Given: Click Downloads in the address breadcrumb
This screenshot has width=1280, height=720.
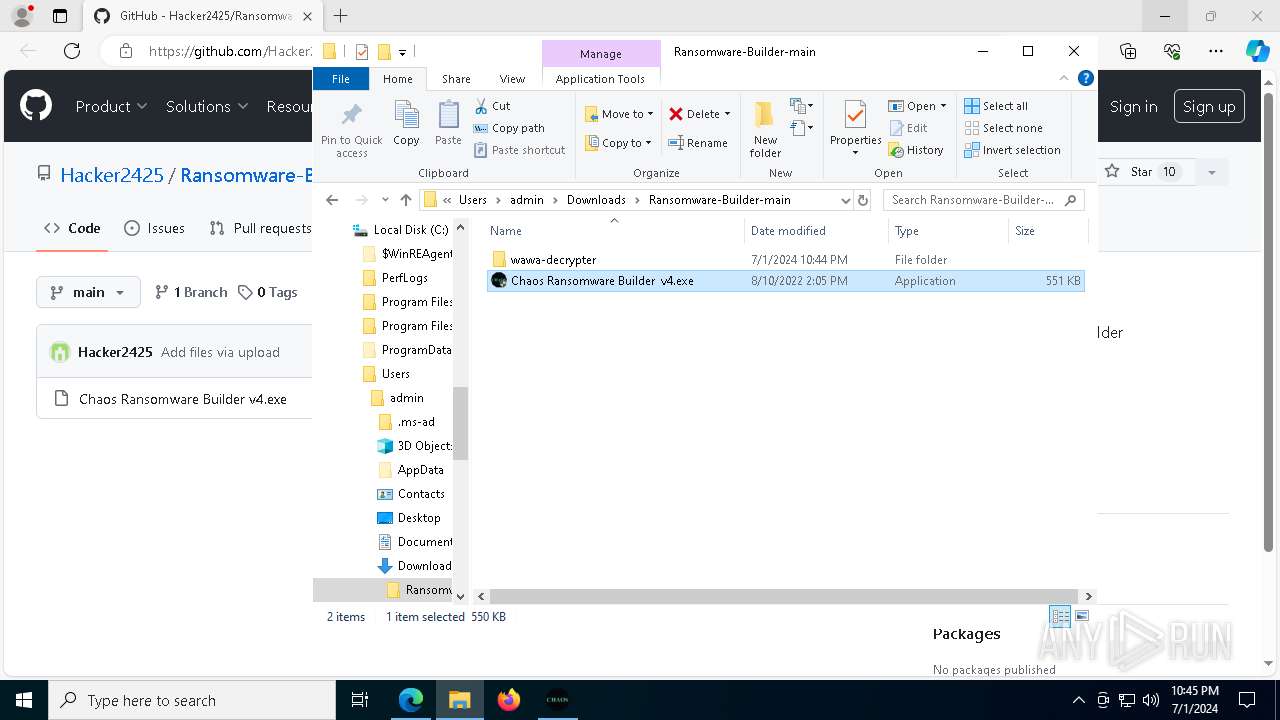Looking at the screenshot, I should tap(596, 200).
